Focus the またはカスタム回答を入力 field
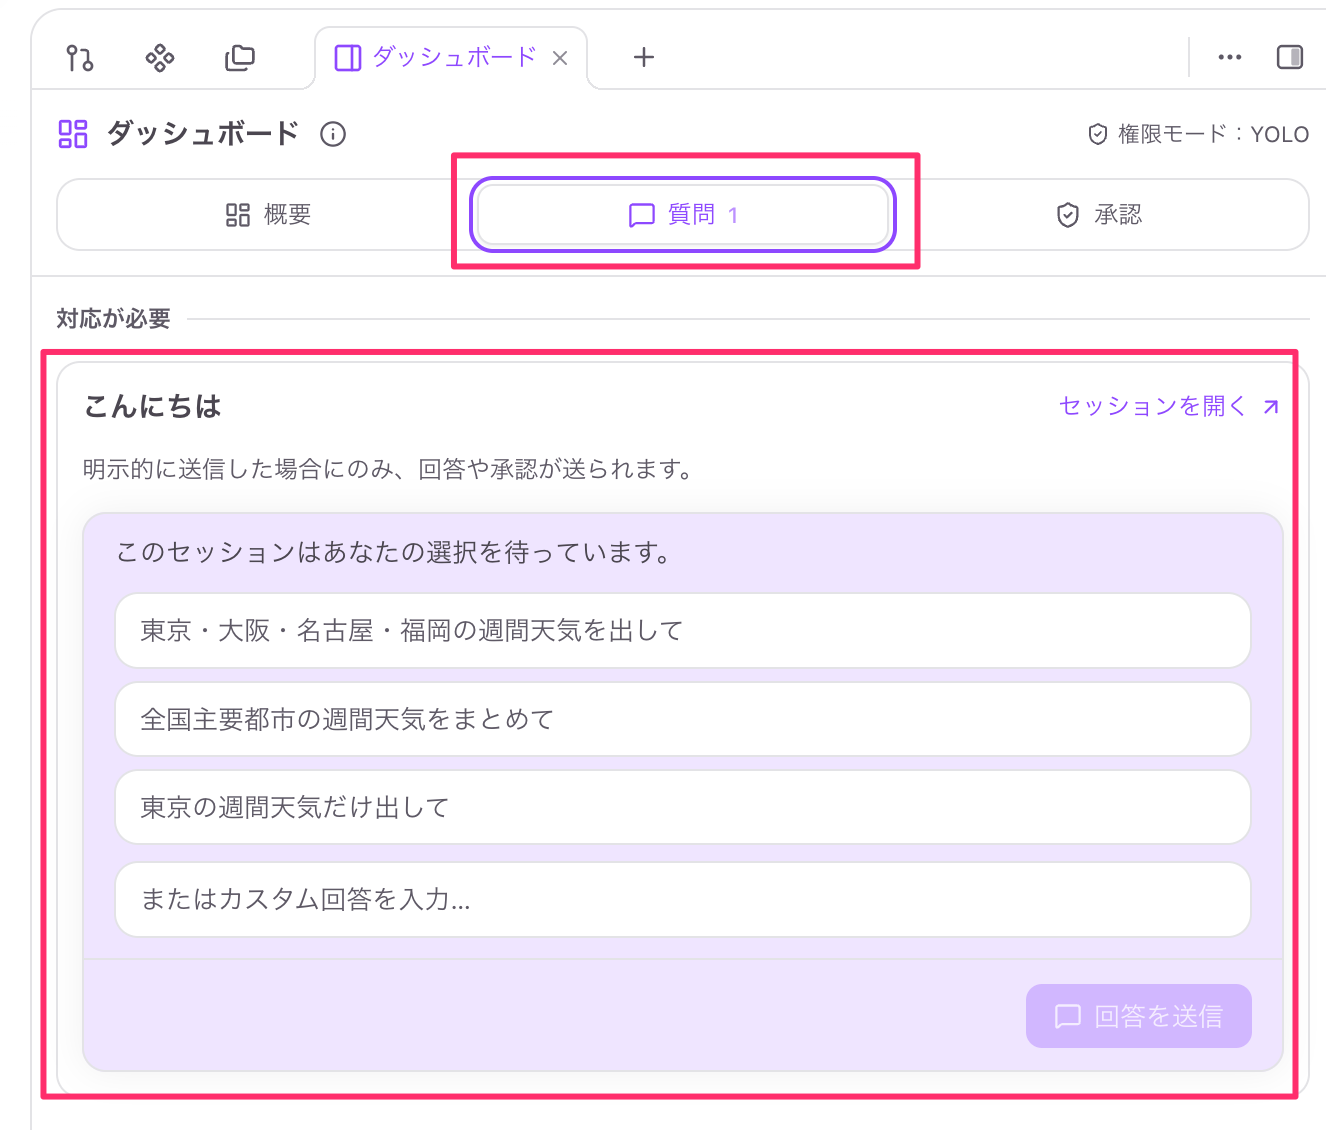 point(683,899)
